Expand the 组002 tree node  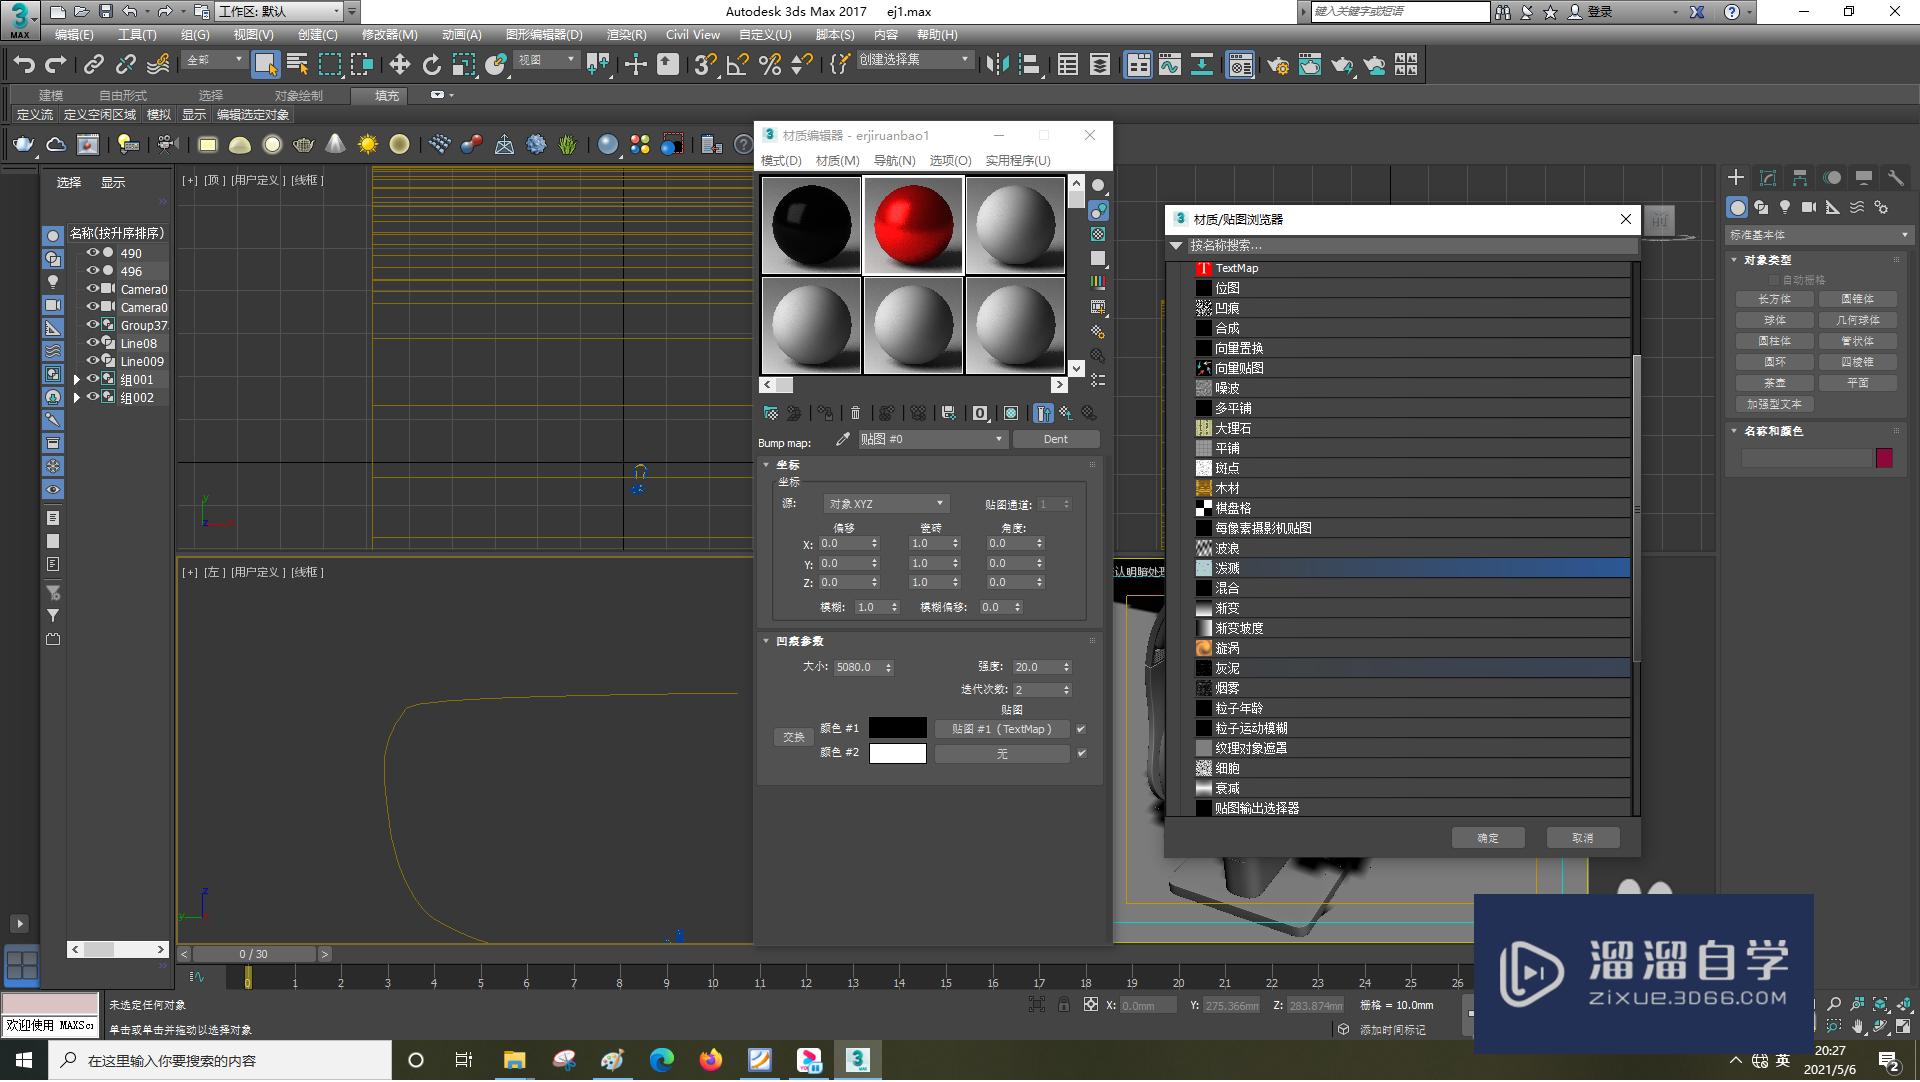point(76,398)
